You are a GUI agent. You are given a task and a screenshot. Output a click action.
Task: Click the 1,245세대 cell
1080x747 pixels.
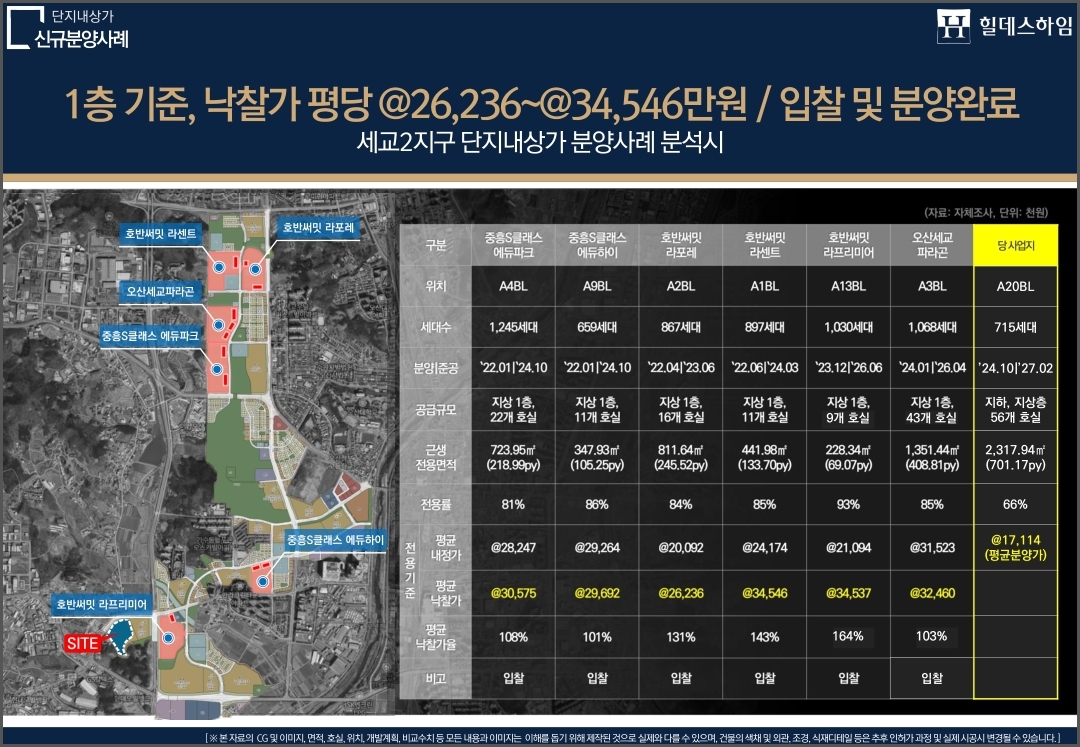click(x=513, y=328)
